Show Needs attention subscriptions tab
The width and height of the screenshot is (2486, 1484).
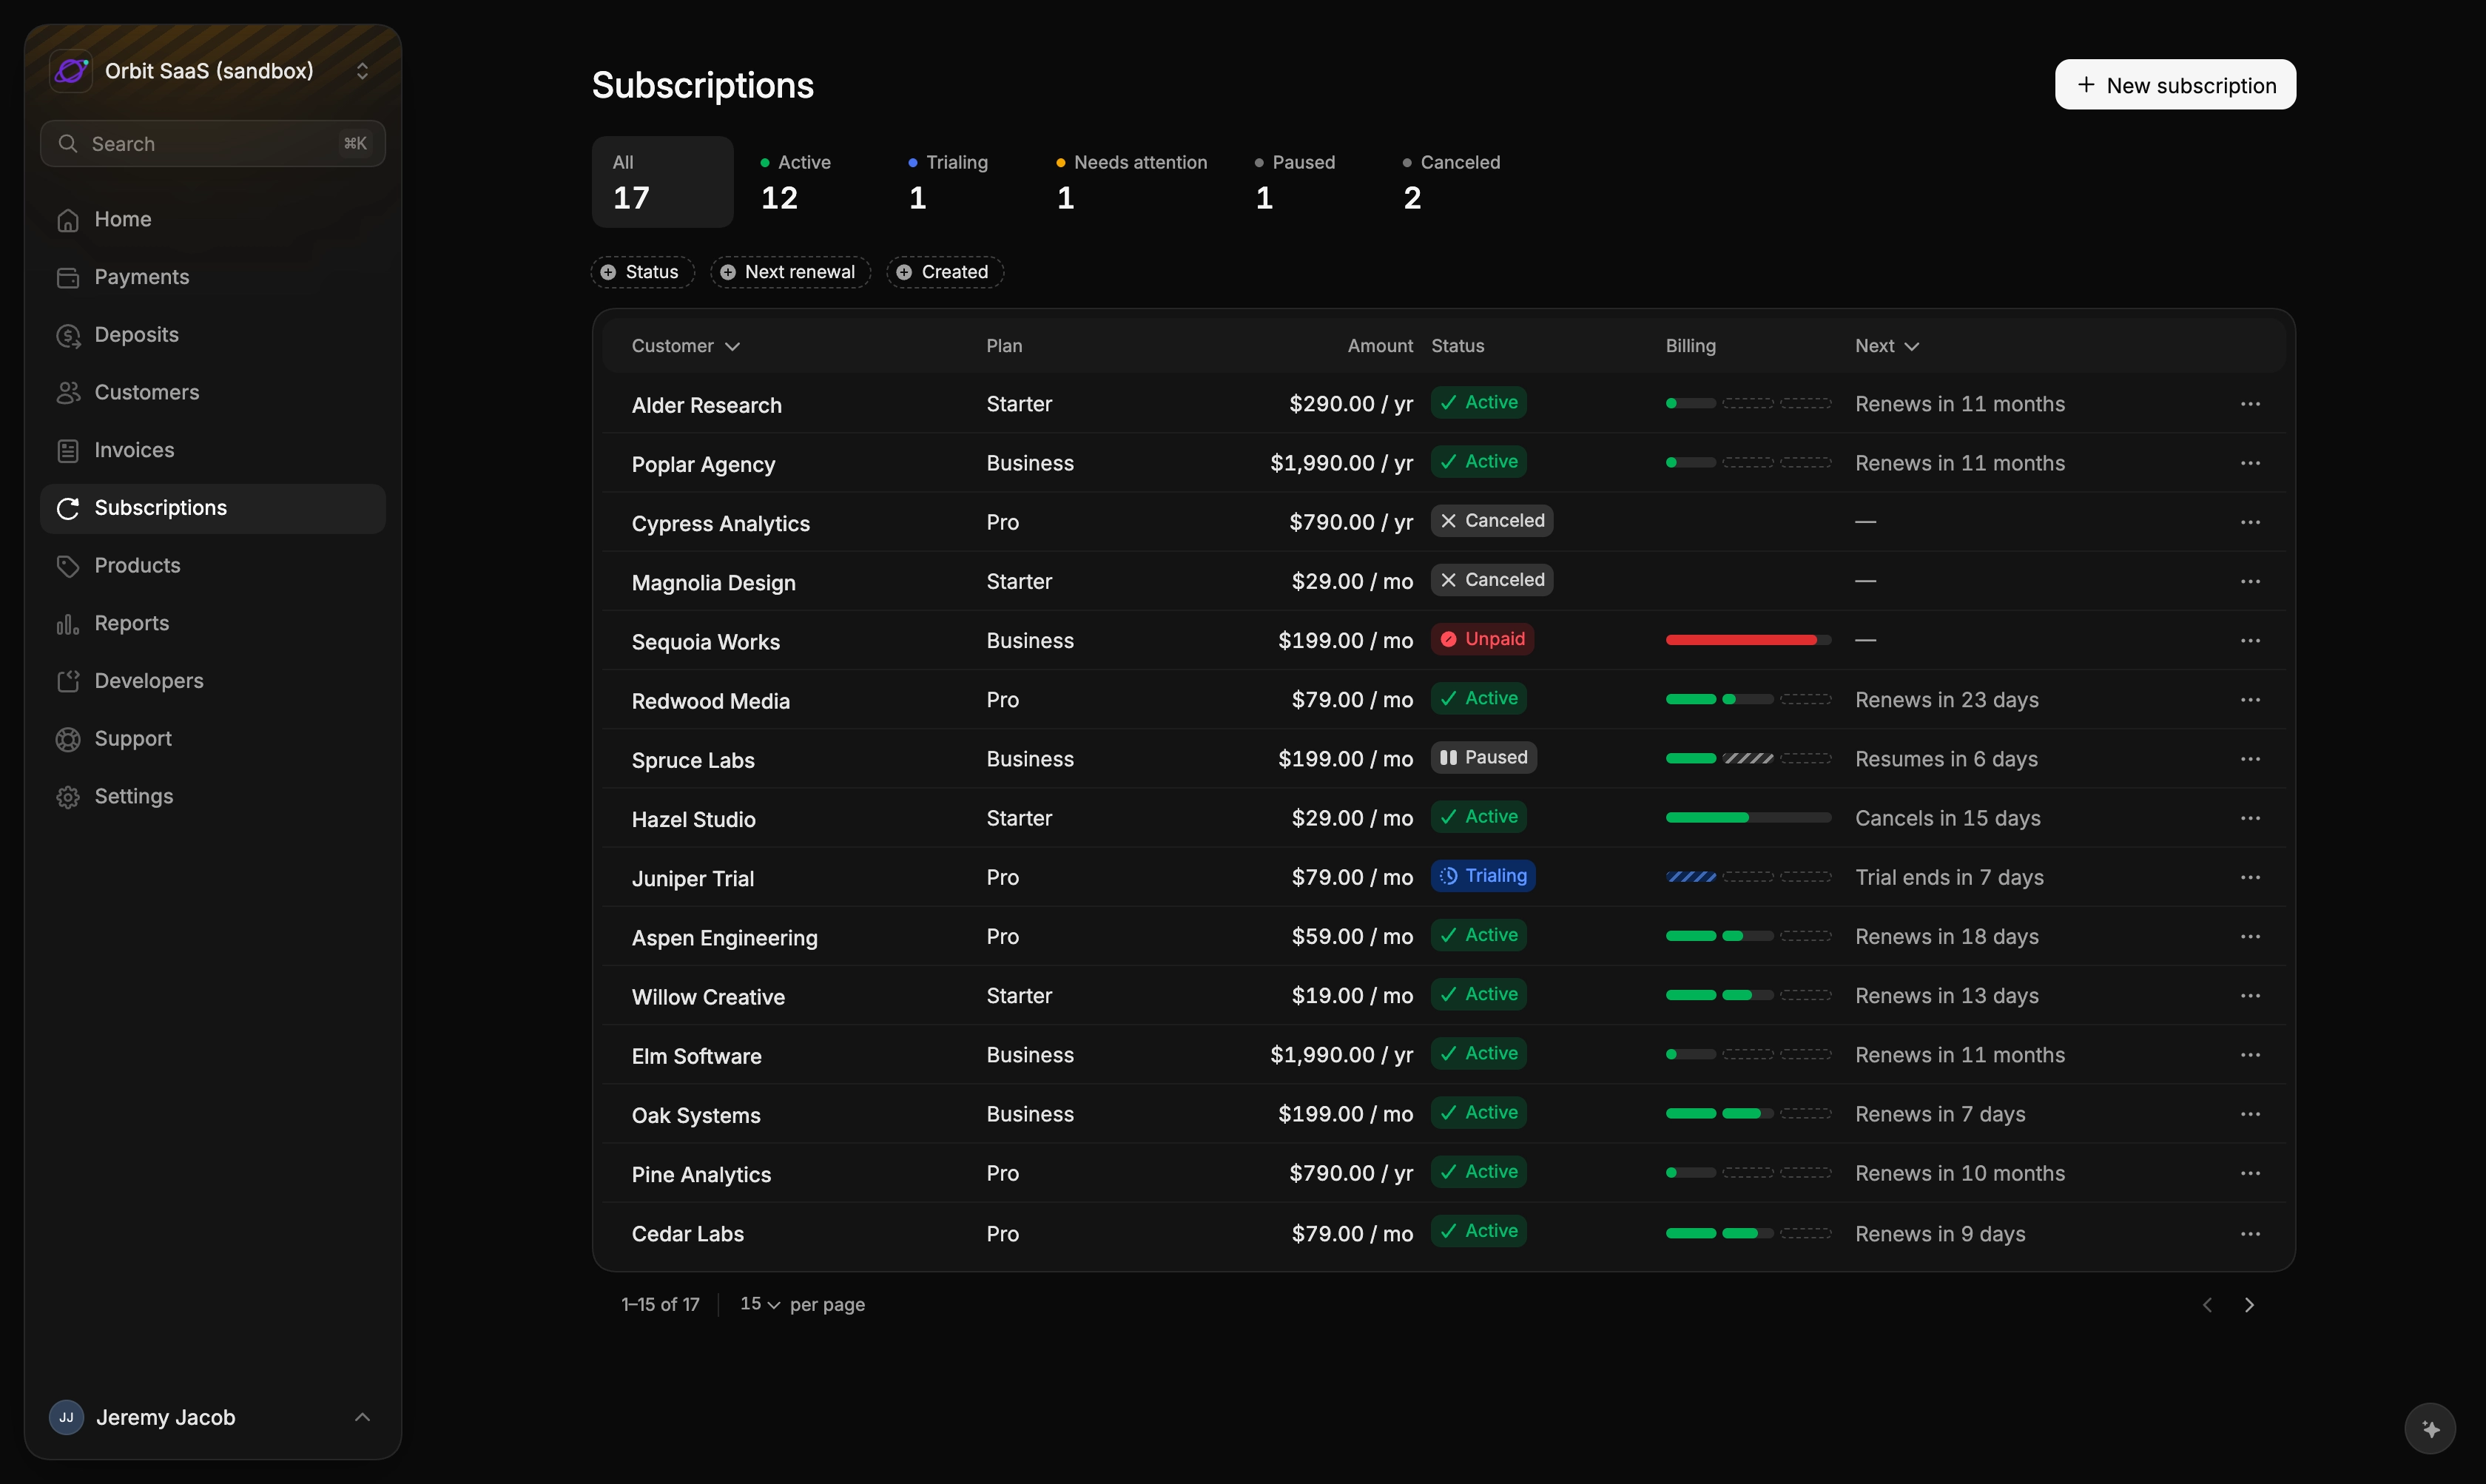click(x=1131, y=182)
